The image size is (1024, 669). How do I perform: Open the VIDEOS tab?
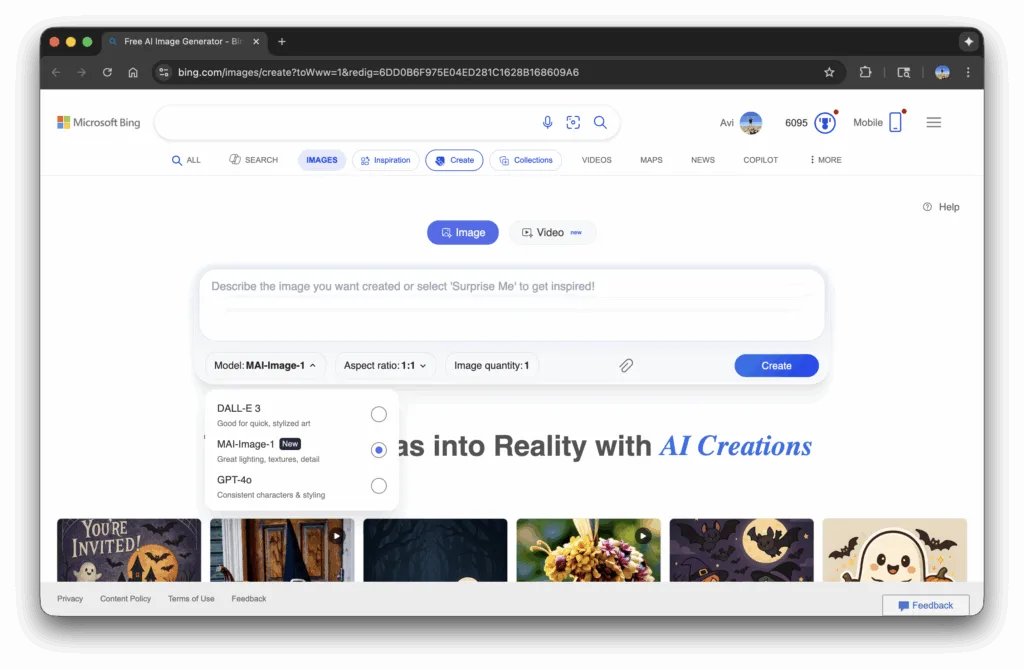click(x=597, y=160)
